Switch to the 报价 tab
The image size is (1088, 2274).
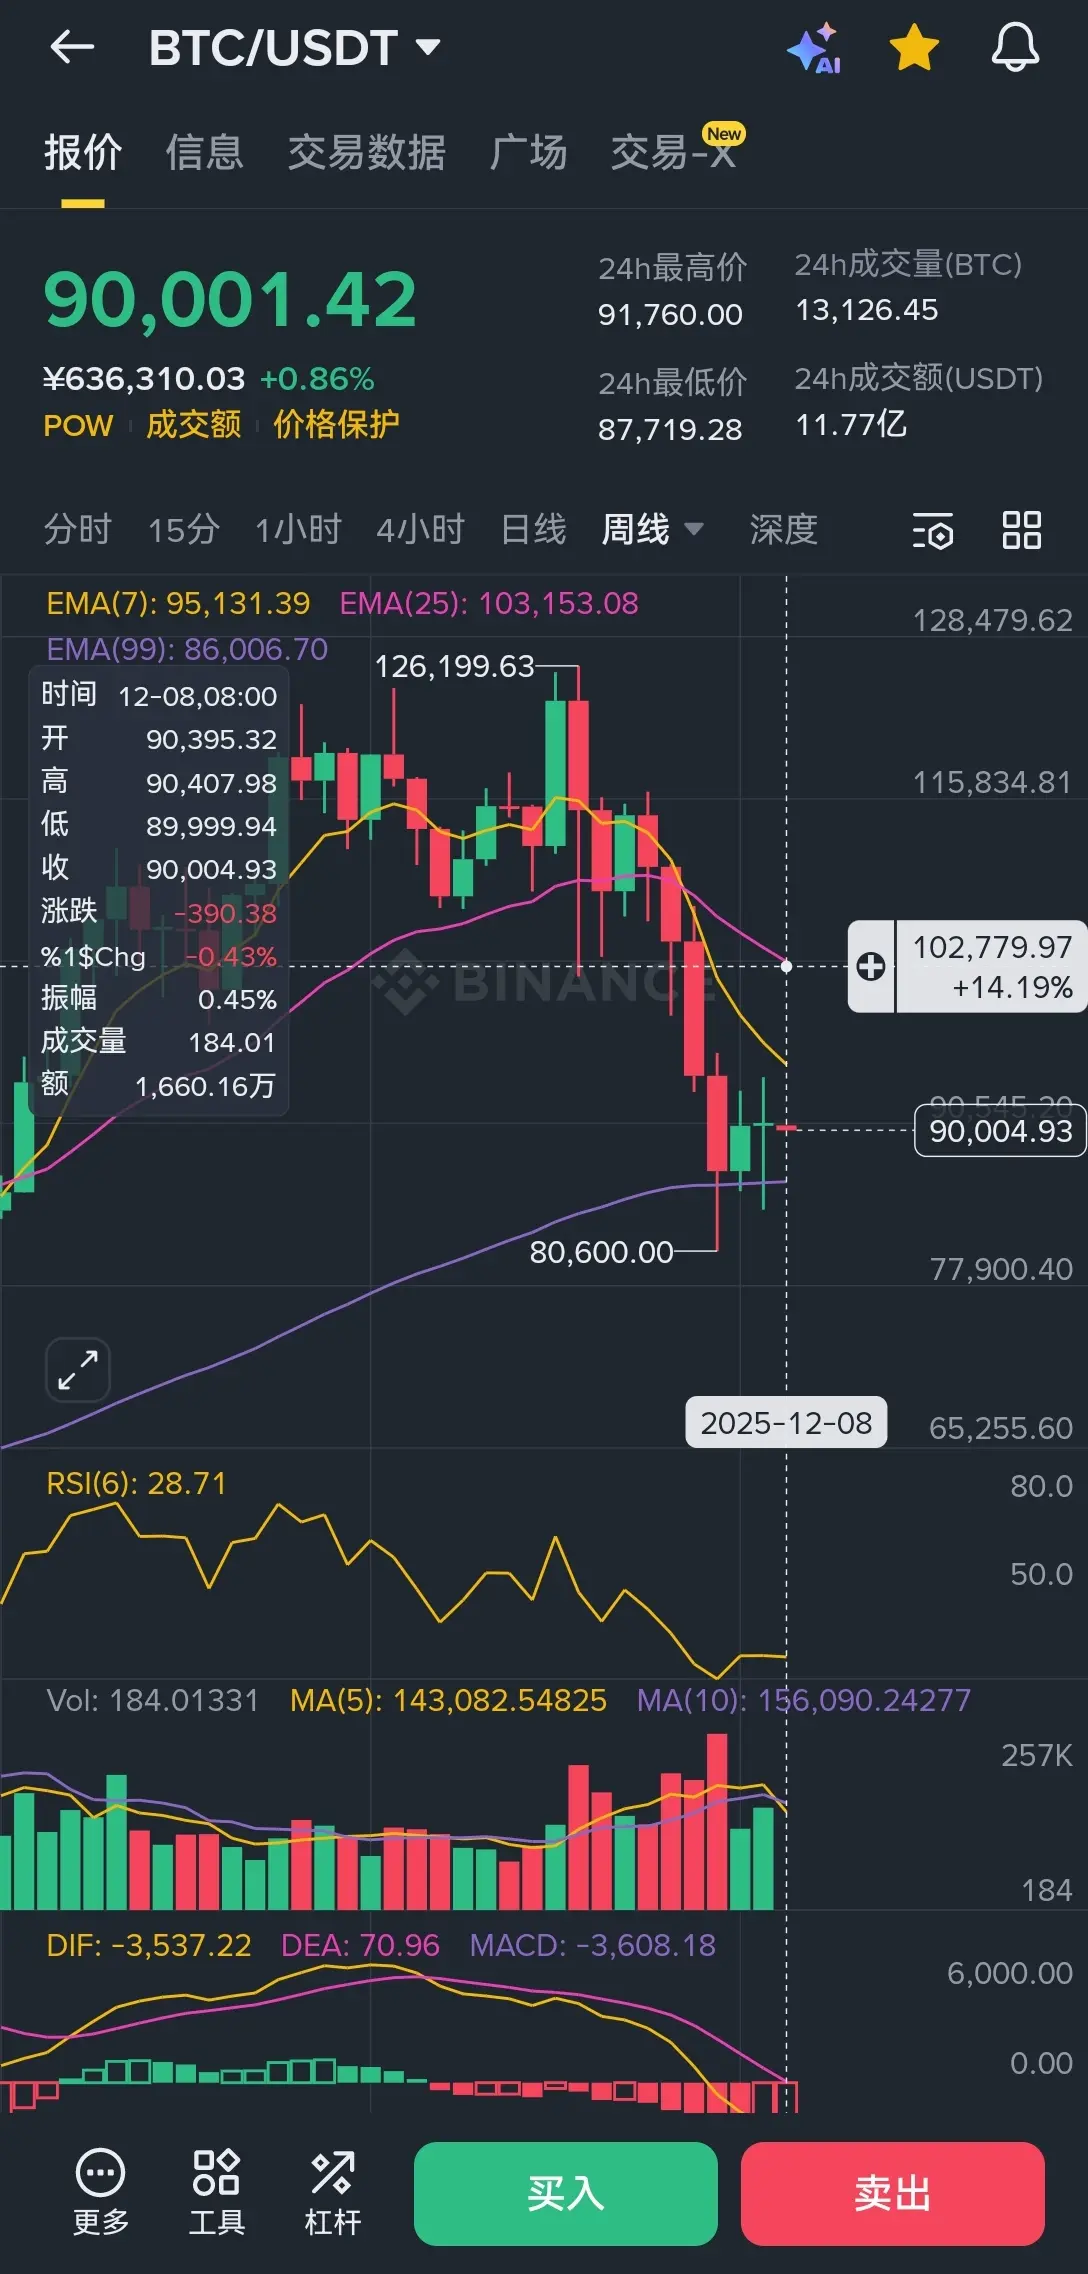pos(83,153)
